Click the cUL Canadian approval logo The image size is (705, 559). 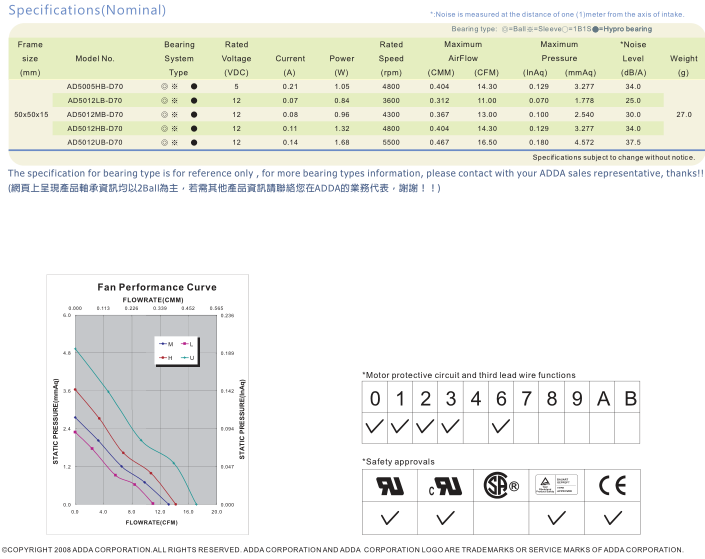445,485
